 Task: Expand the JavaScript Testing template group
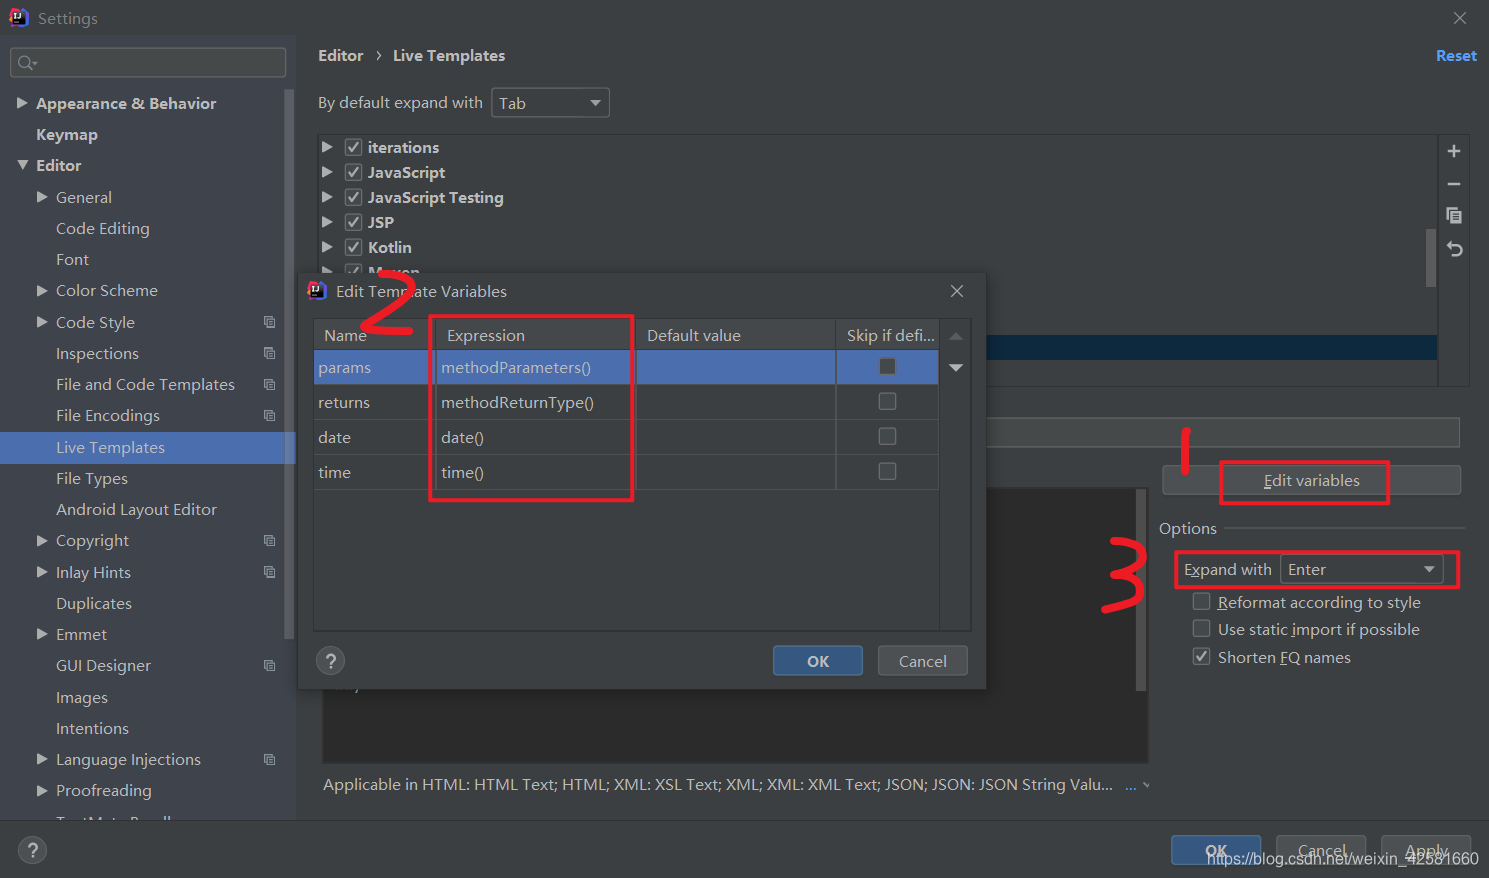[327, 197]
